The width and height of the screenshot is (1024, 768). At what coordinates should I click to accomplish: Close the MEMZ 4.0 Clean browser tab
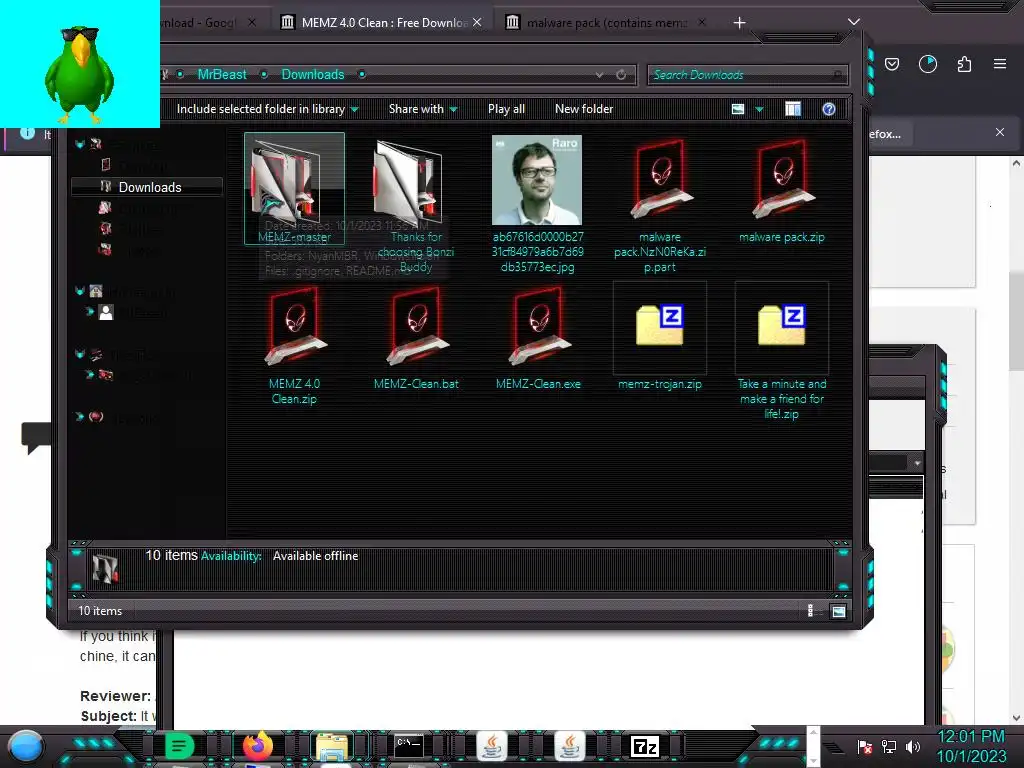[x=477, y=22]
